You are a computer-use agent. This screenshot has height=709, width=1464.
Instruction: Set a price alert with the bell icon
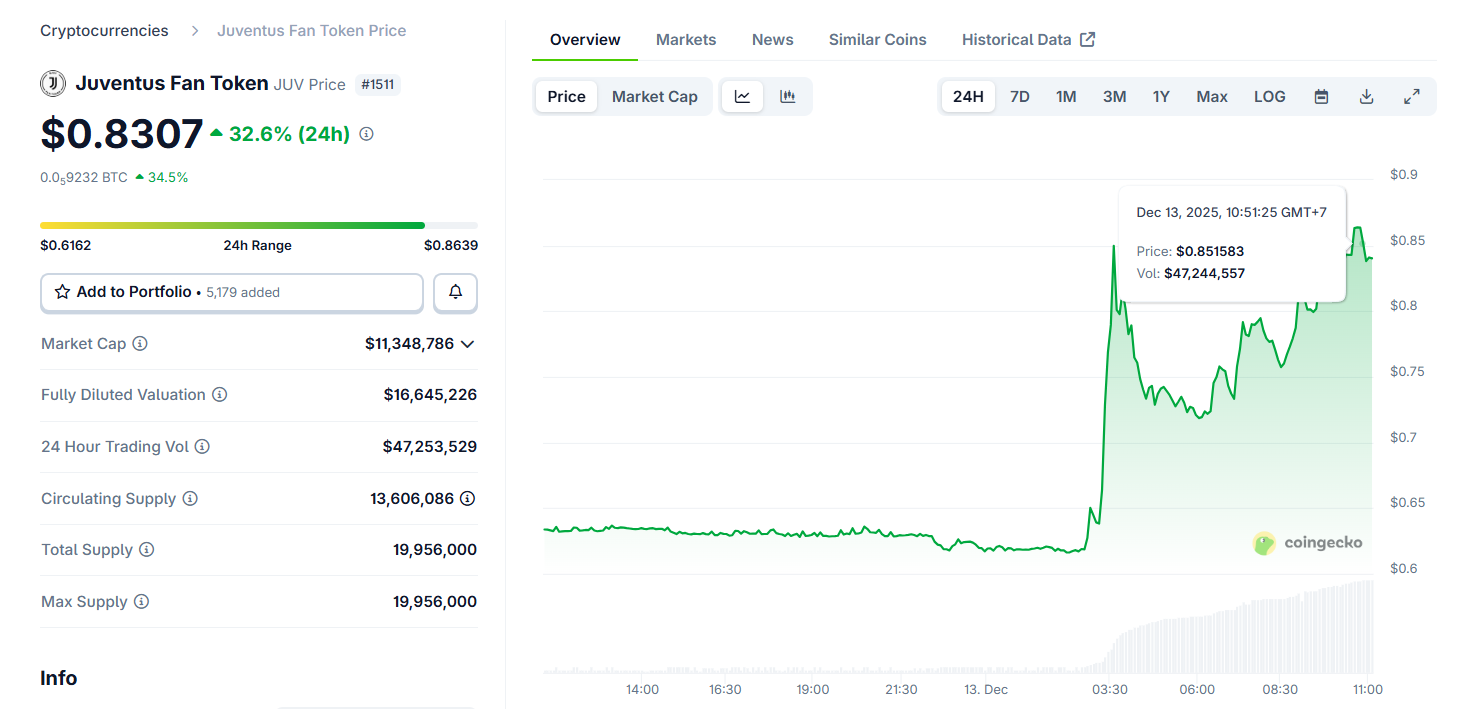pyautogui.click(x=455, y=292)
